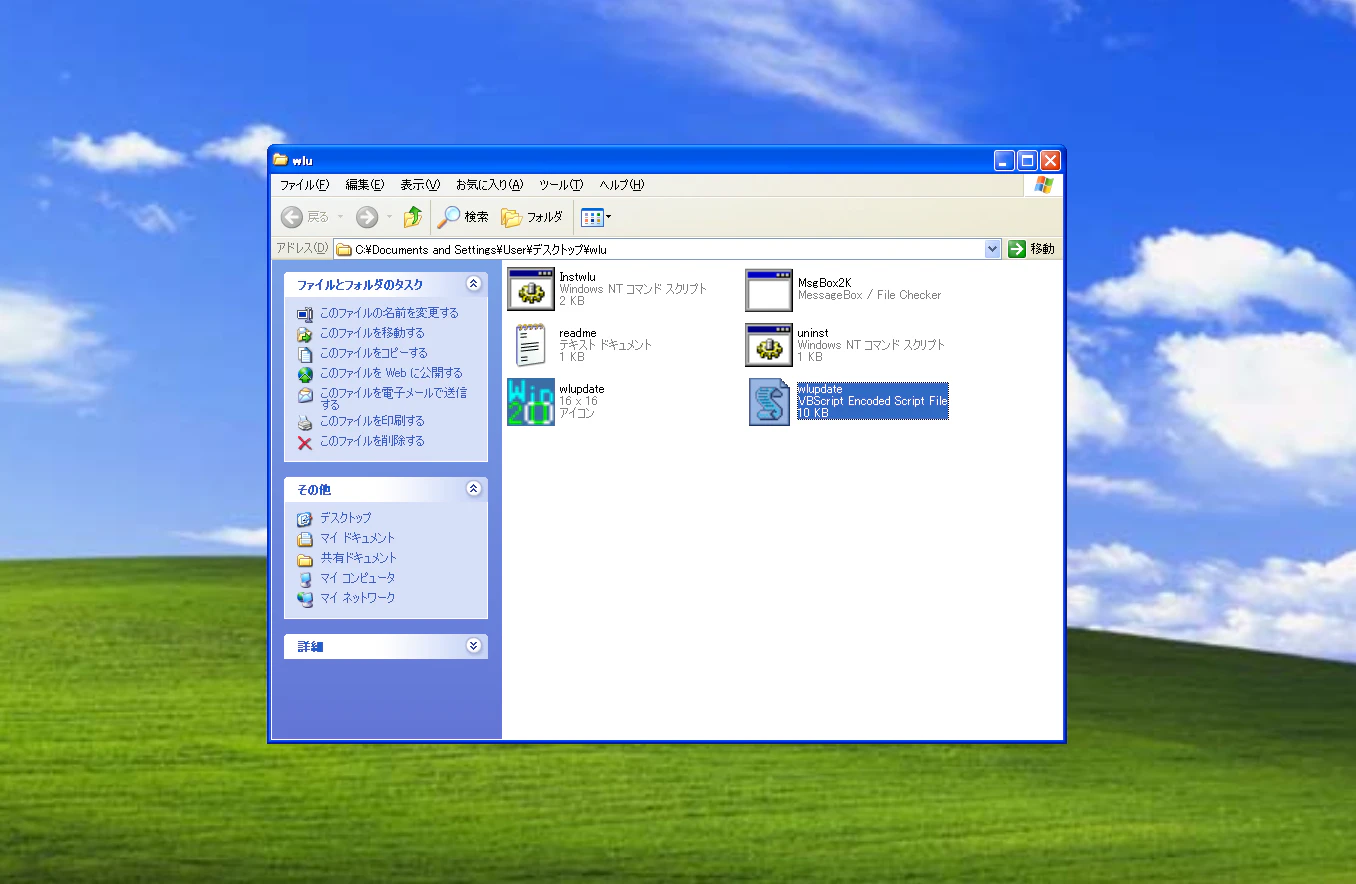
Task: Click the 'アドレス(D)' address bar label
Action: pos(302,249)
